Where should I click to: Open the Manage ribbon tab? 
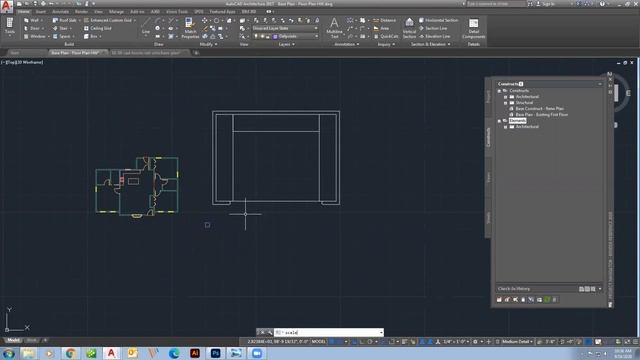coord(116,11)
